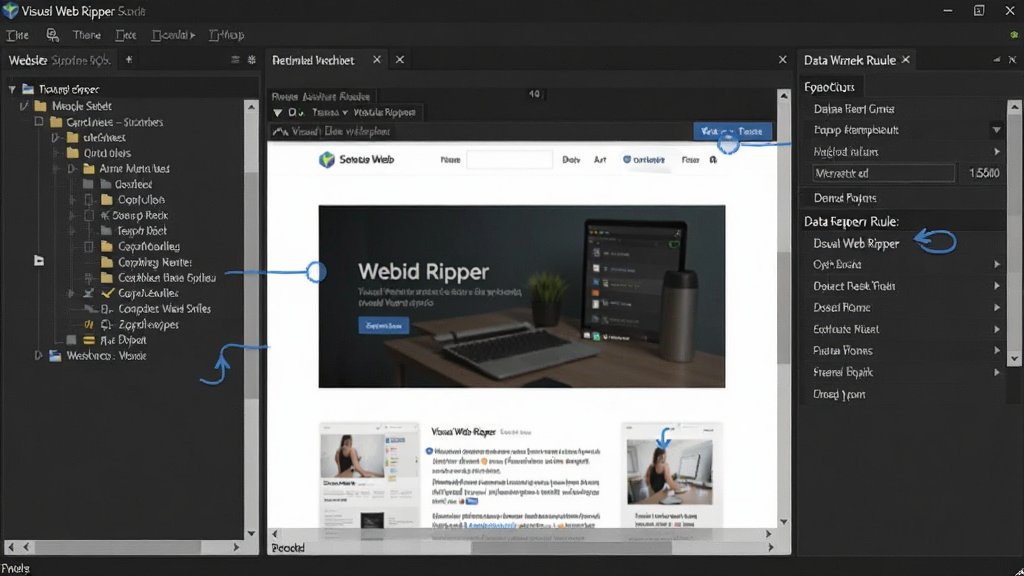Expand the 'Arme Meta/ues' folder node
The image size is (1024, 576).
(x=72, y=168)
